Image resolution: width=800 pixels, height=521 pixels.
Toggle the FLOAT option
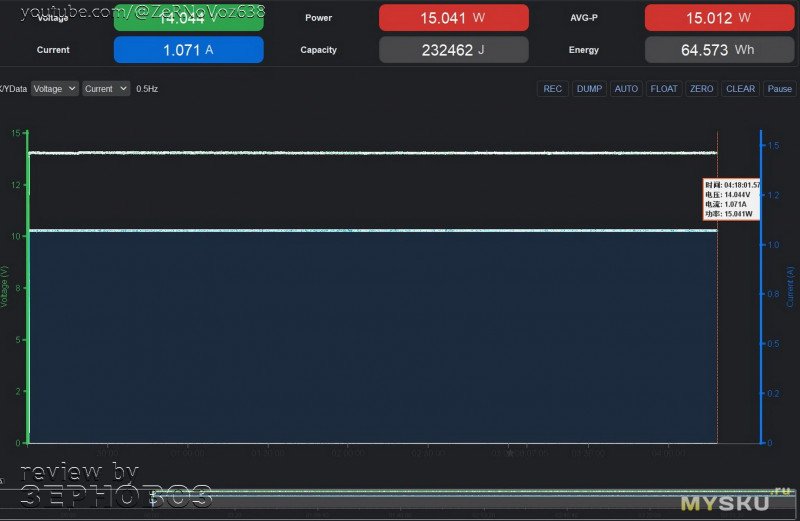tap(664, 89)
